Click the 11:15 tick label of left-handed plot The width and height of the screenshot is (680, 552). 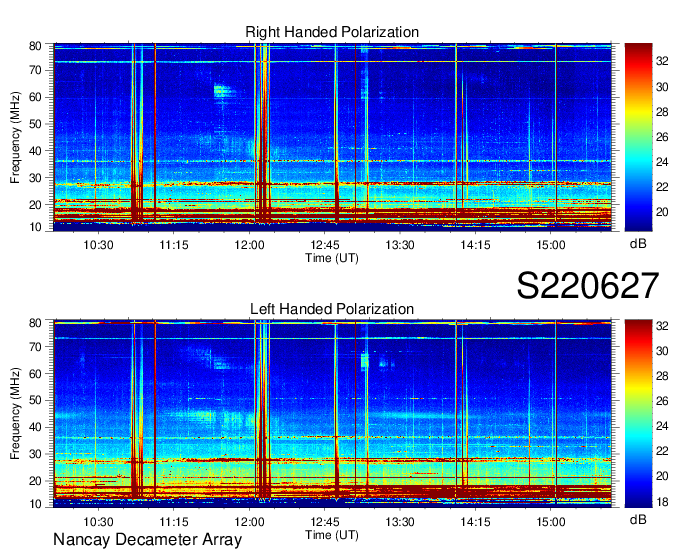173,522
